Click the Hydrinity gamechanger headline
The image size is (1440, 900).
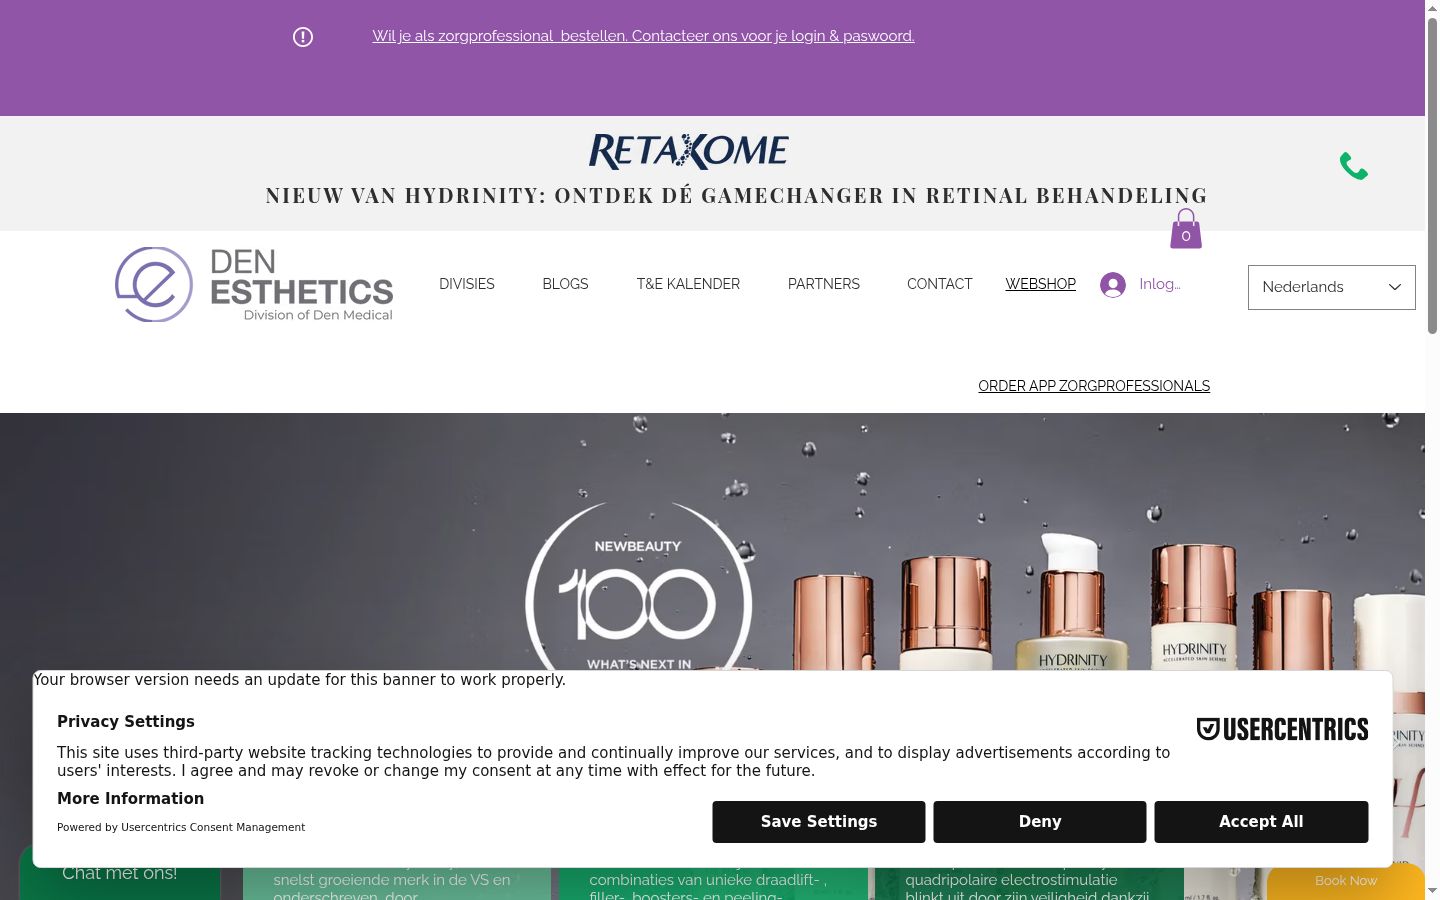(737, 195)
